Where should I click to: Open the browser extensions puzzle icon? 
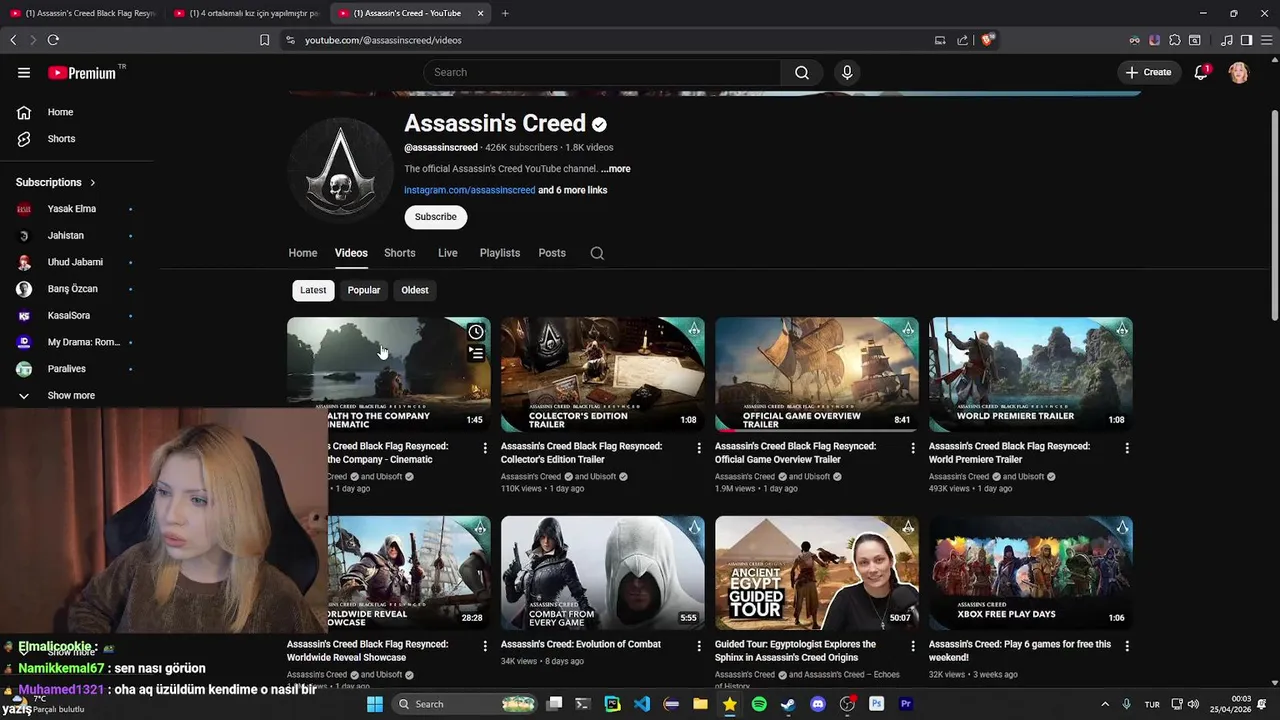pos(1174,40)
